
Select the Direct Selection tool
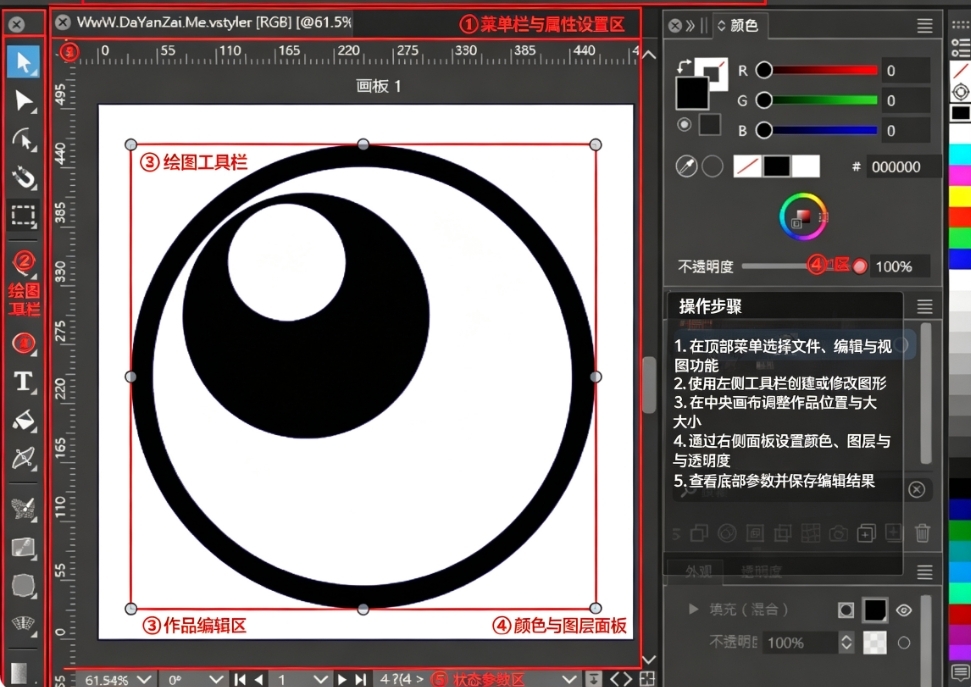[x=24, y=101]
